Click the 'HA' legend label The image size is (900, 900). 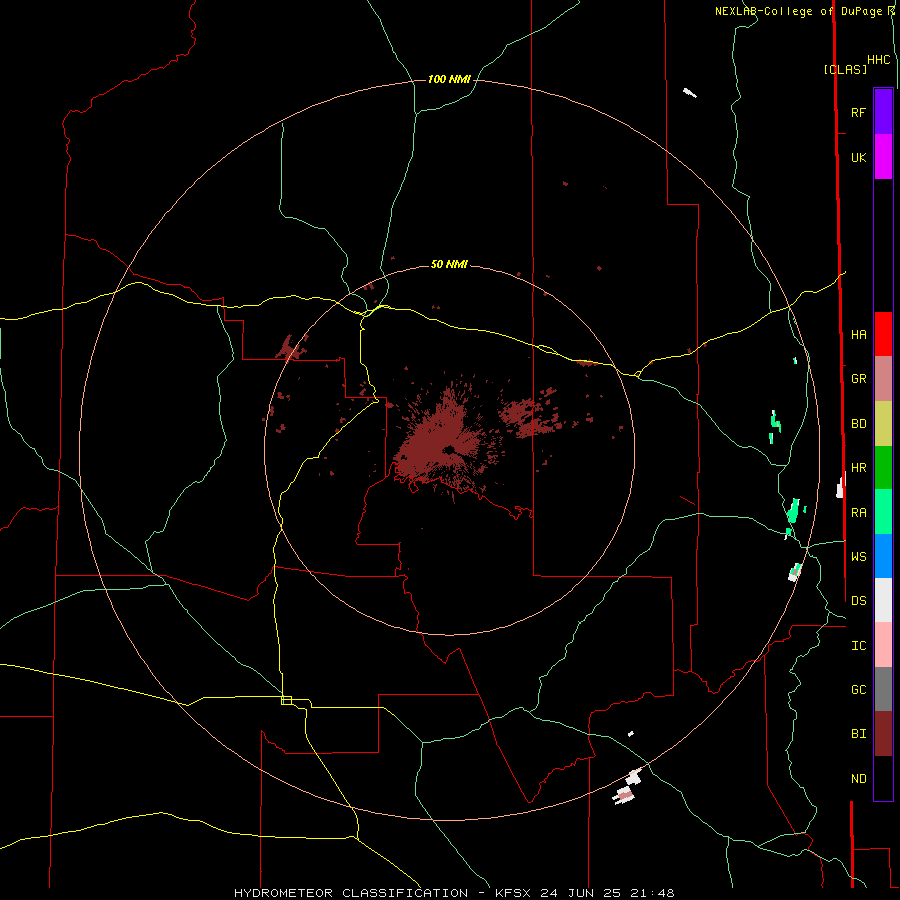[859, 335]
